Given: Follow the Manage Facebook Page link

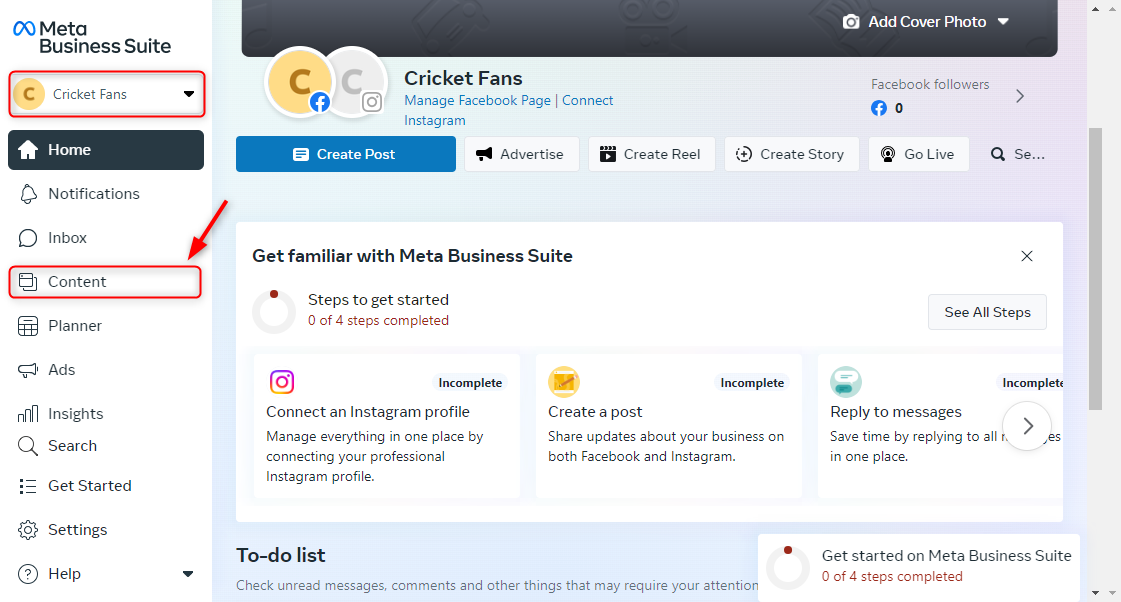Looking at the screenshot, I should [x=477, y=101].
